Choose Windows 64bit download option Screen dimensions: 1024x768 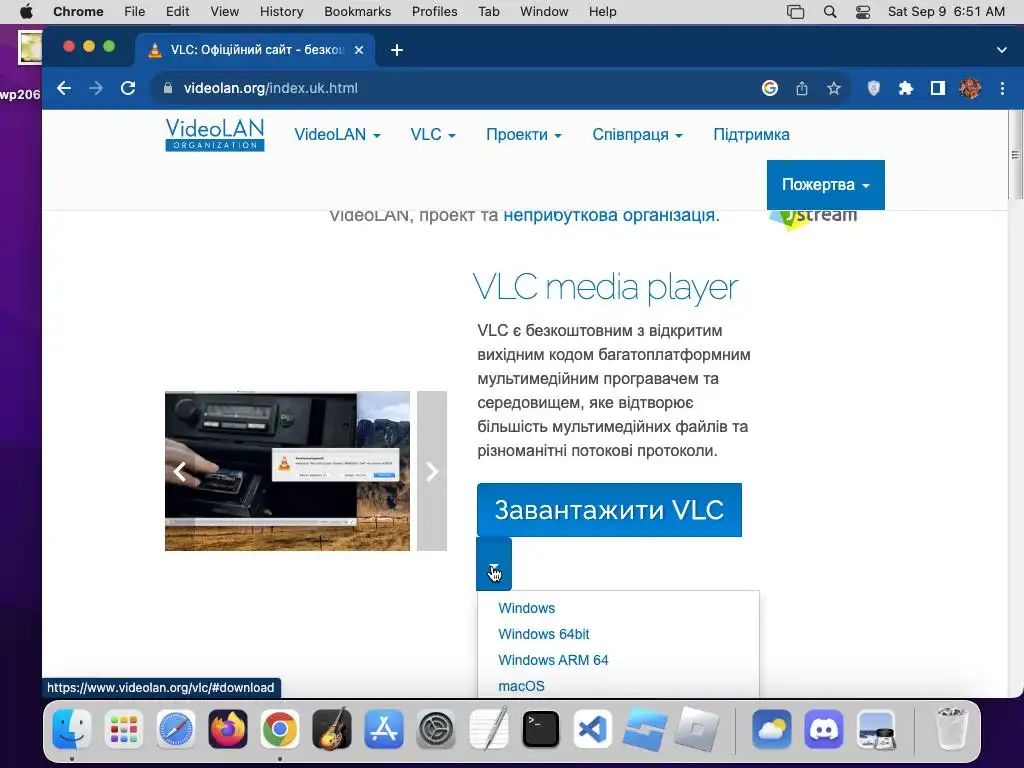point(543,634)
